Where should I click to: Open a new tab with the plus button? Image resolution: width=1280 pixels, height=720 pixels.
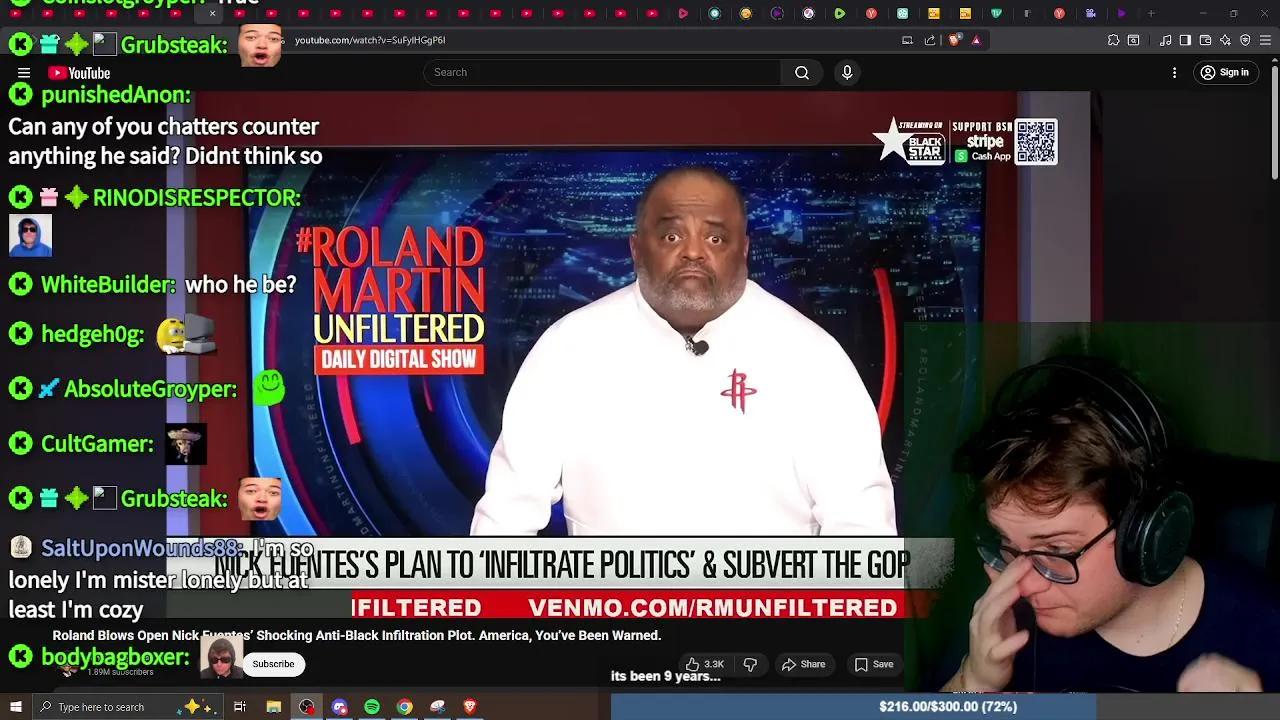pyautogui.click(x=1151, y=14)
